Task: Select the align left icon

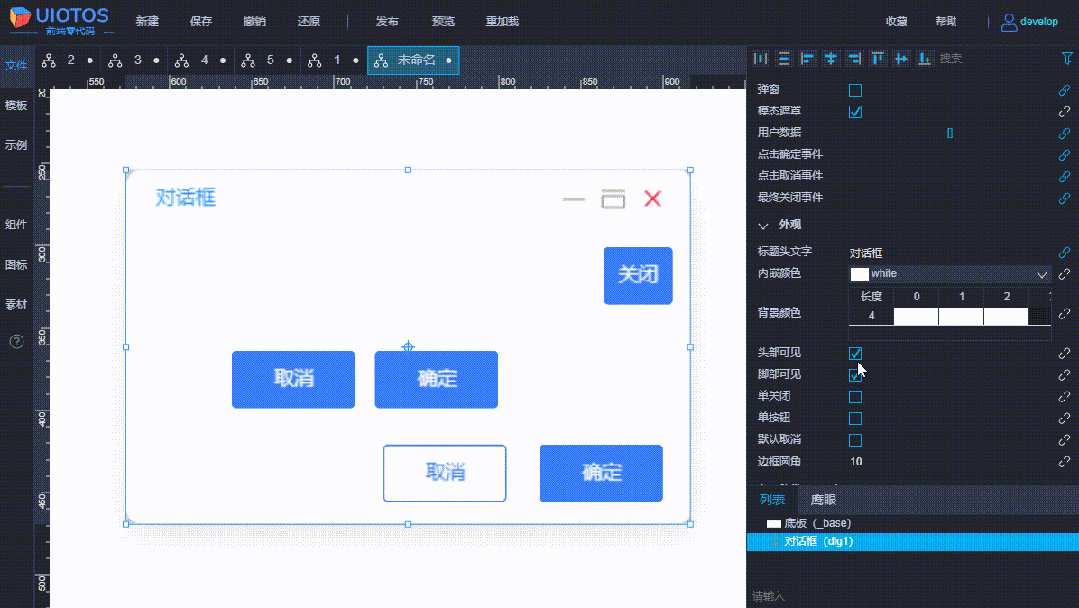Action: click(807, 58)
